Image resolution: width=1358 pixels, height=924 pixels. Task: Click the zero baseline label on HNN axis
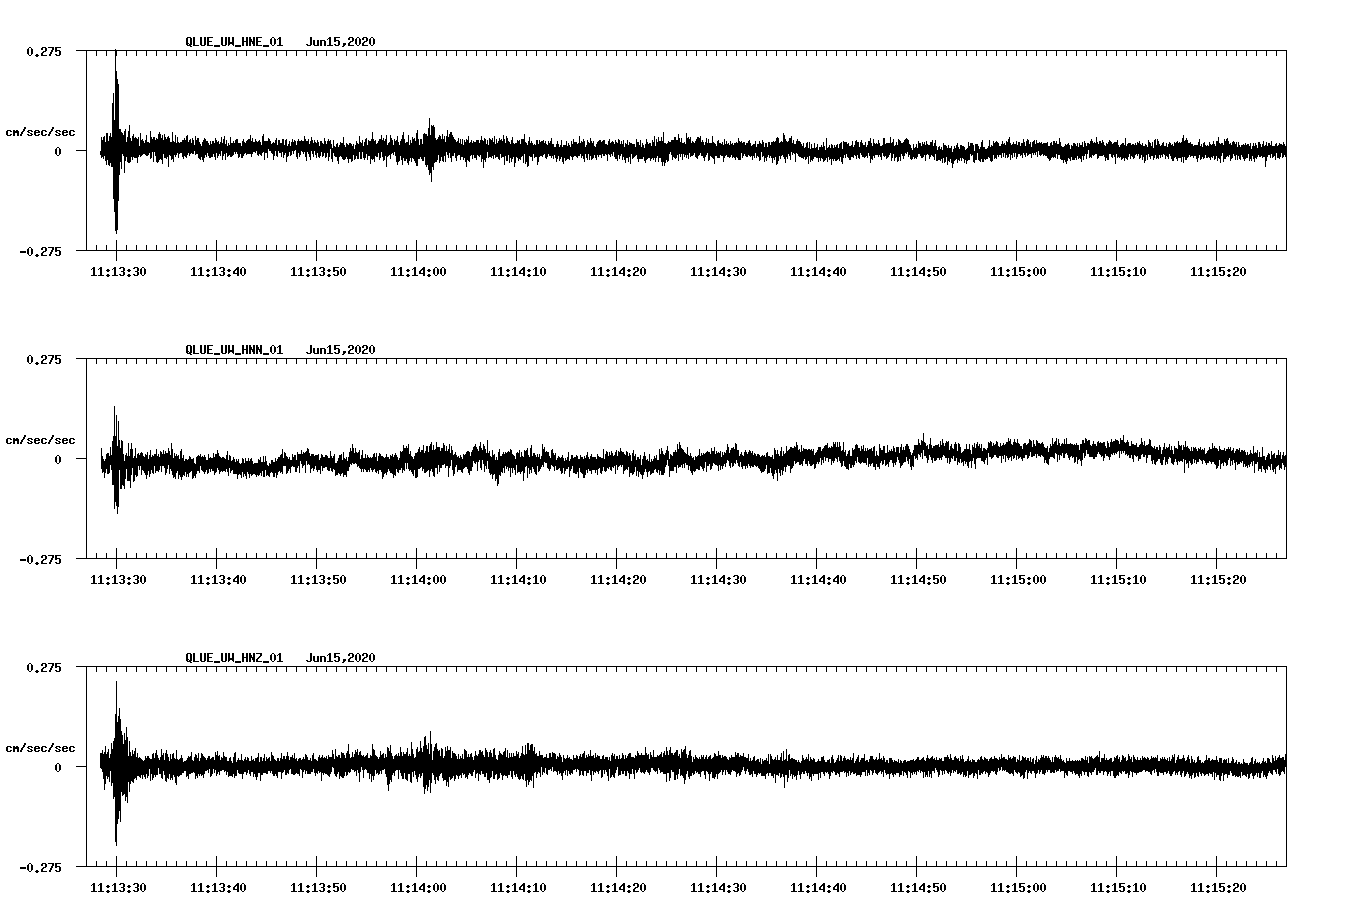pos(58,459)
